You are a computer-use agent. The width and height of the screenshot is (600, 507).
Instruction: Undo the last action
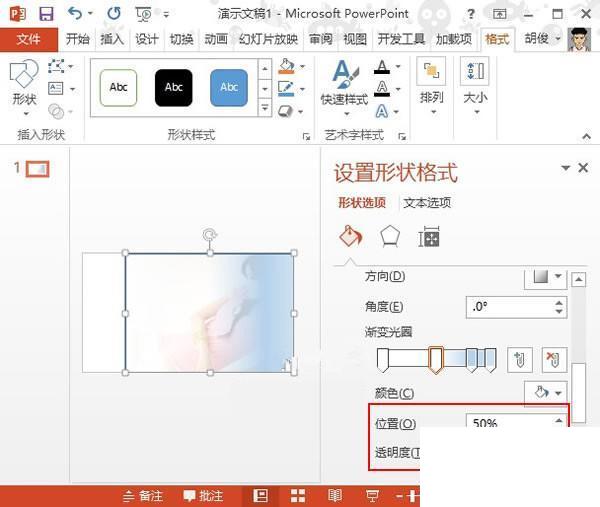click(75, 14)
